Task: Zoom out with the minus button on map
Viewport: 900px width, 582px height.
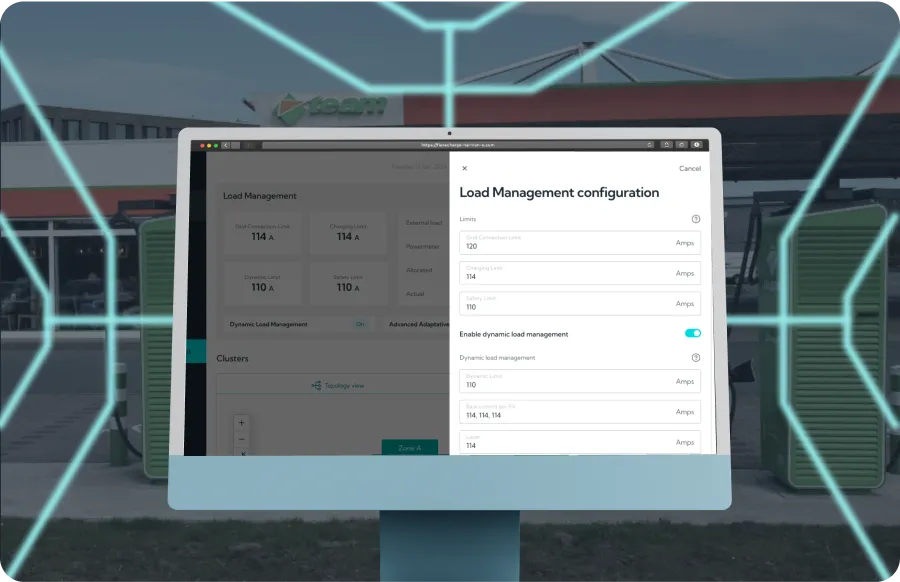Action: [x=242, y=440]
